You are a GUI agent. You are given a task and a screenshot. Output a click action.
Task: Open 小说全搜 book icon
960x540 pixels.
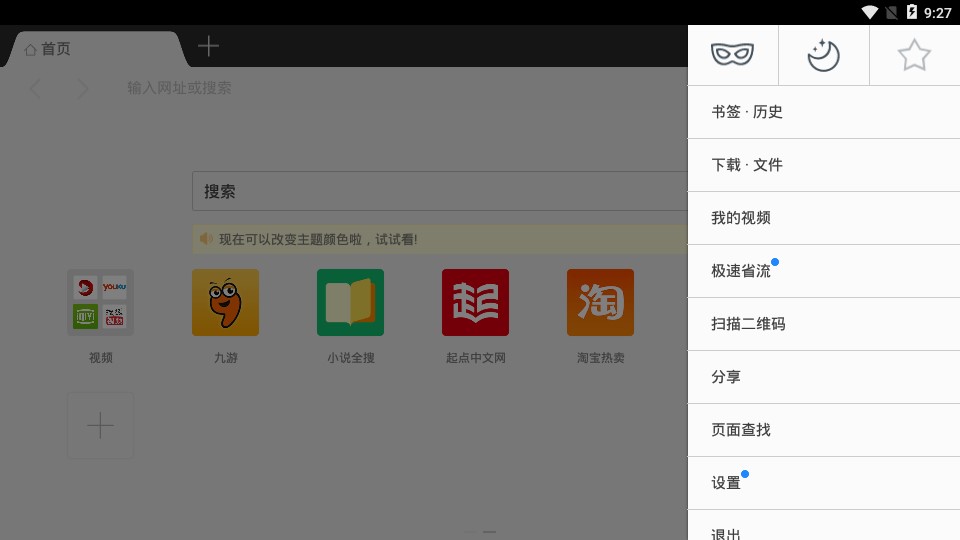pos(350,302)
